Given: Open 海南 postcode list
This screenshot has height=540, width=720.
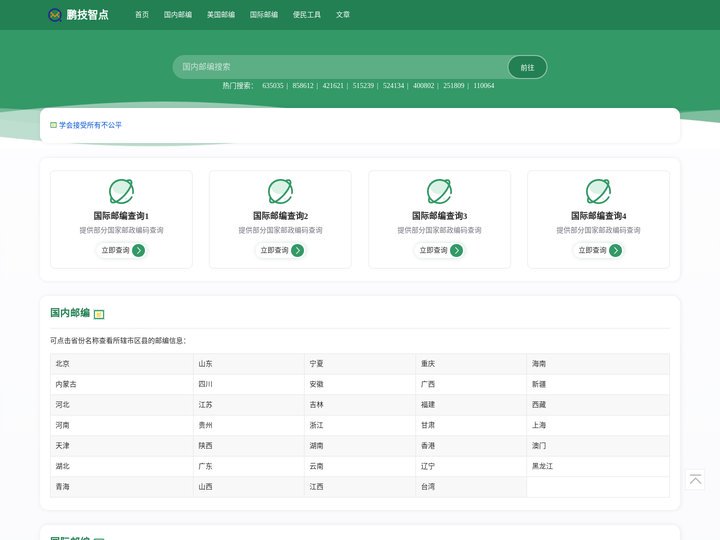Looking at the screenshot, I should [x=539, y=364].
